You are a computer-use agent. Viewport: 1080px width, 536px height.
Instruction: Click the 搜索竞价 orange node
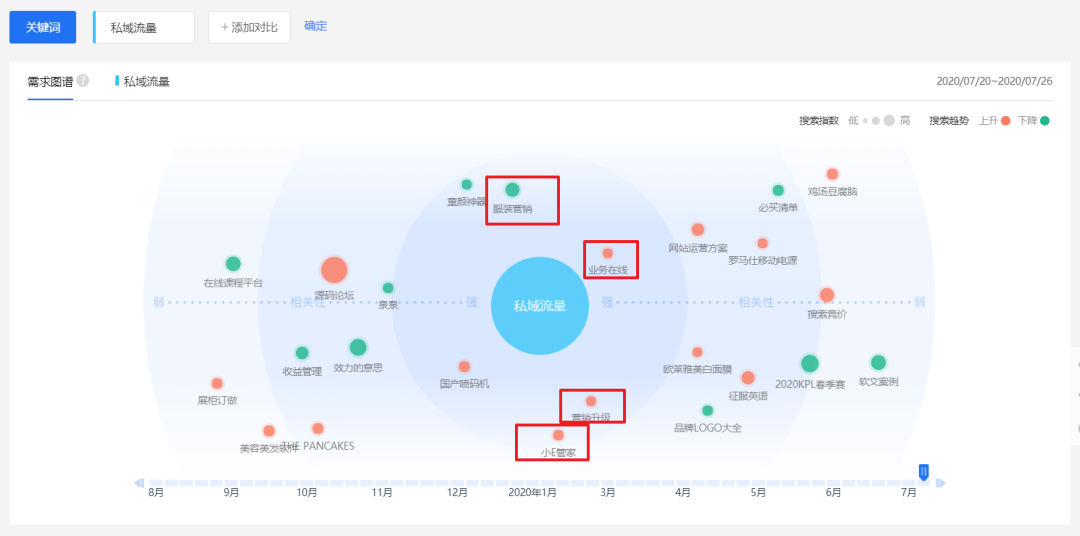(827, 295)
